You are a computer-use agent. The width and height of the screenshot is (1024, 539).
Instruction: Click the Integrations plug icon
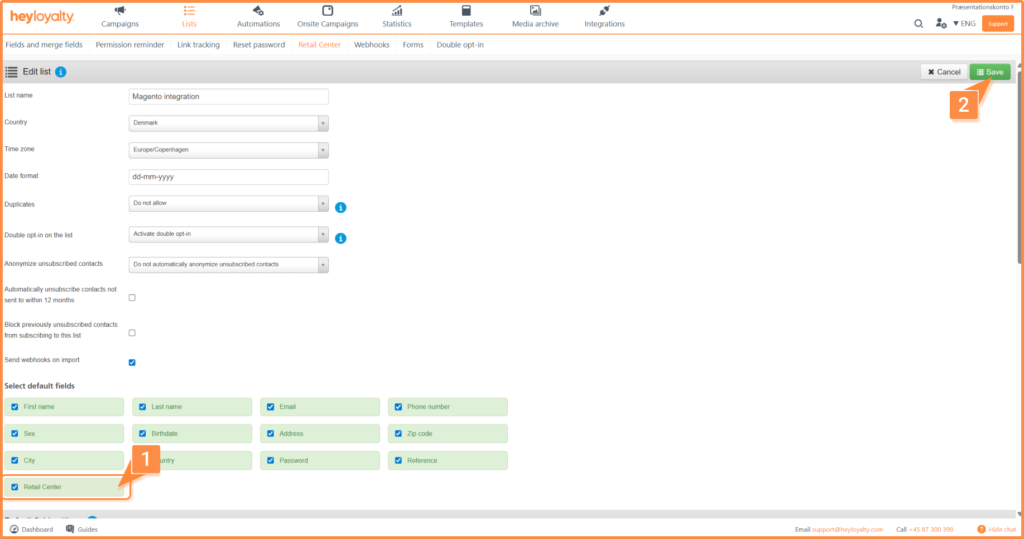[604, 10]
